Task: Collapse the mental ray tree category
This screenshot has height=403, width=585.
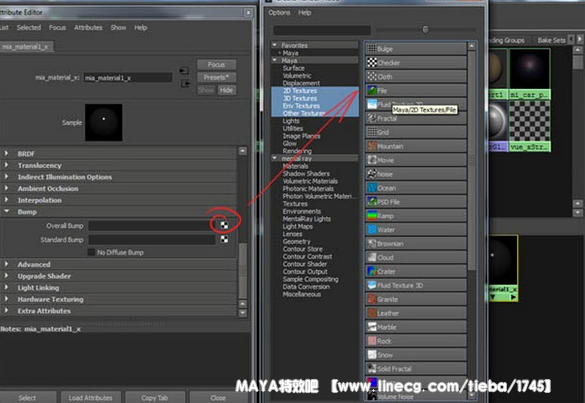Action: (x=275, y=158)
